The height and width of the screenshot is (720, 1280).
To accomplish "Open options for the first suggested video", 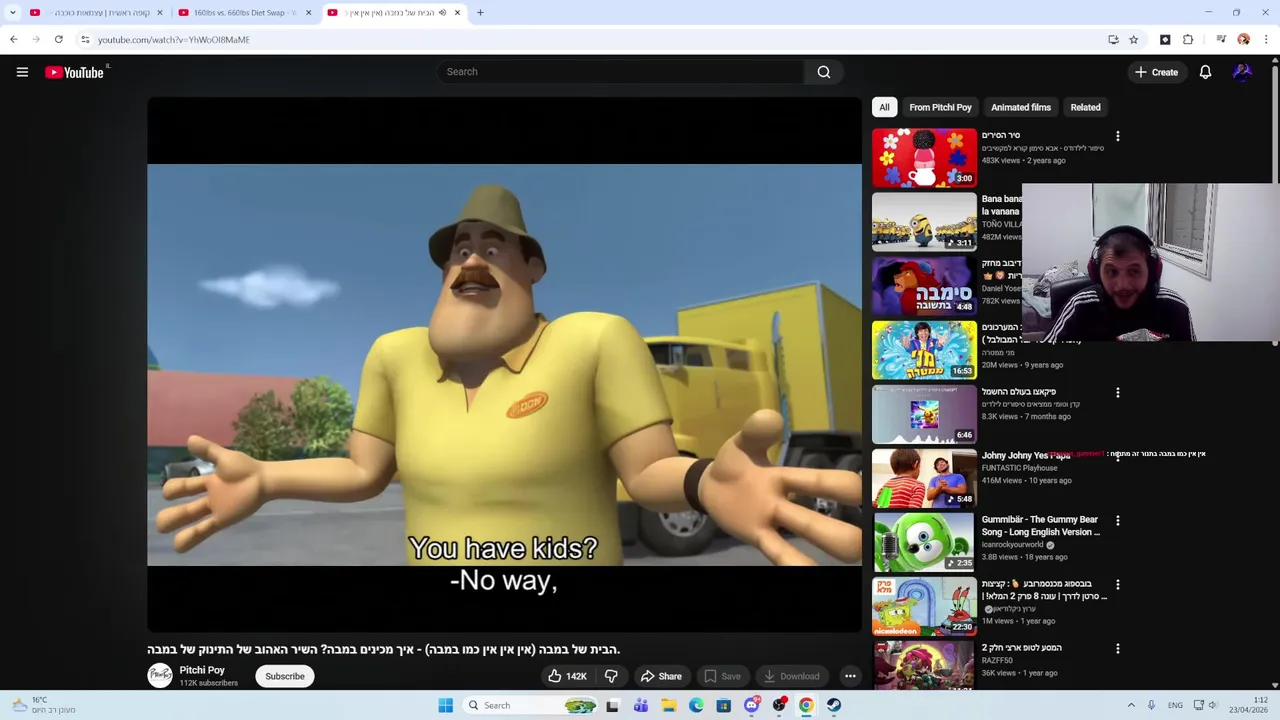I will click(x=1118, y=136).
